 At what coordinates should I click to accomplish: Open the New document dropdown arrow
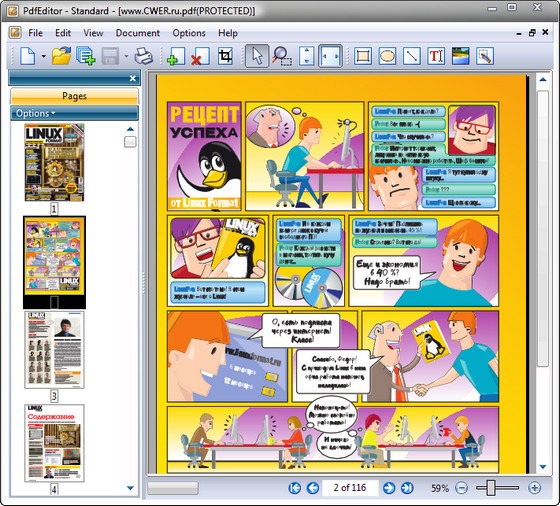pyautogui.click(x=44, y=56)
